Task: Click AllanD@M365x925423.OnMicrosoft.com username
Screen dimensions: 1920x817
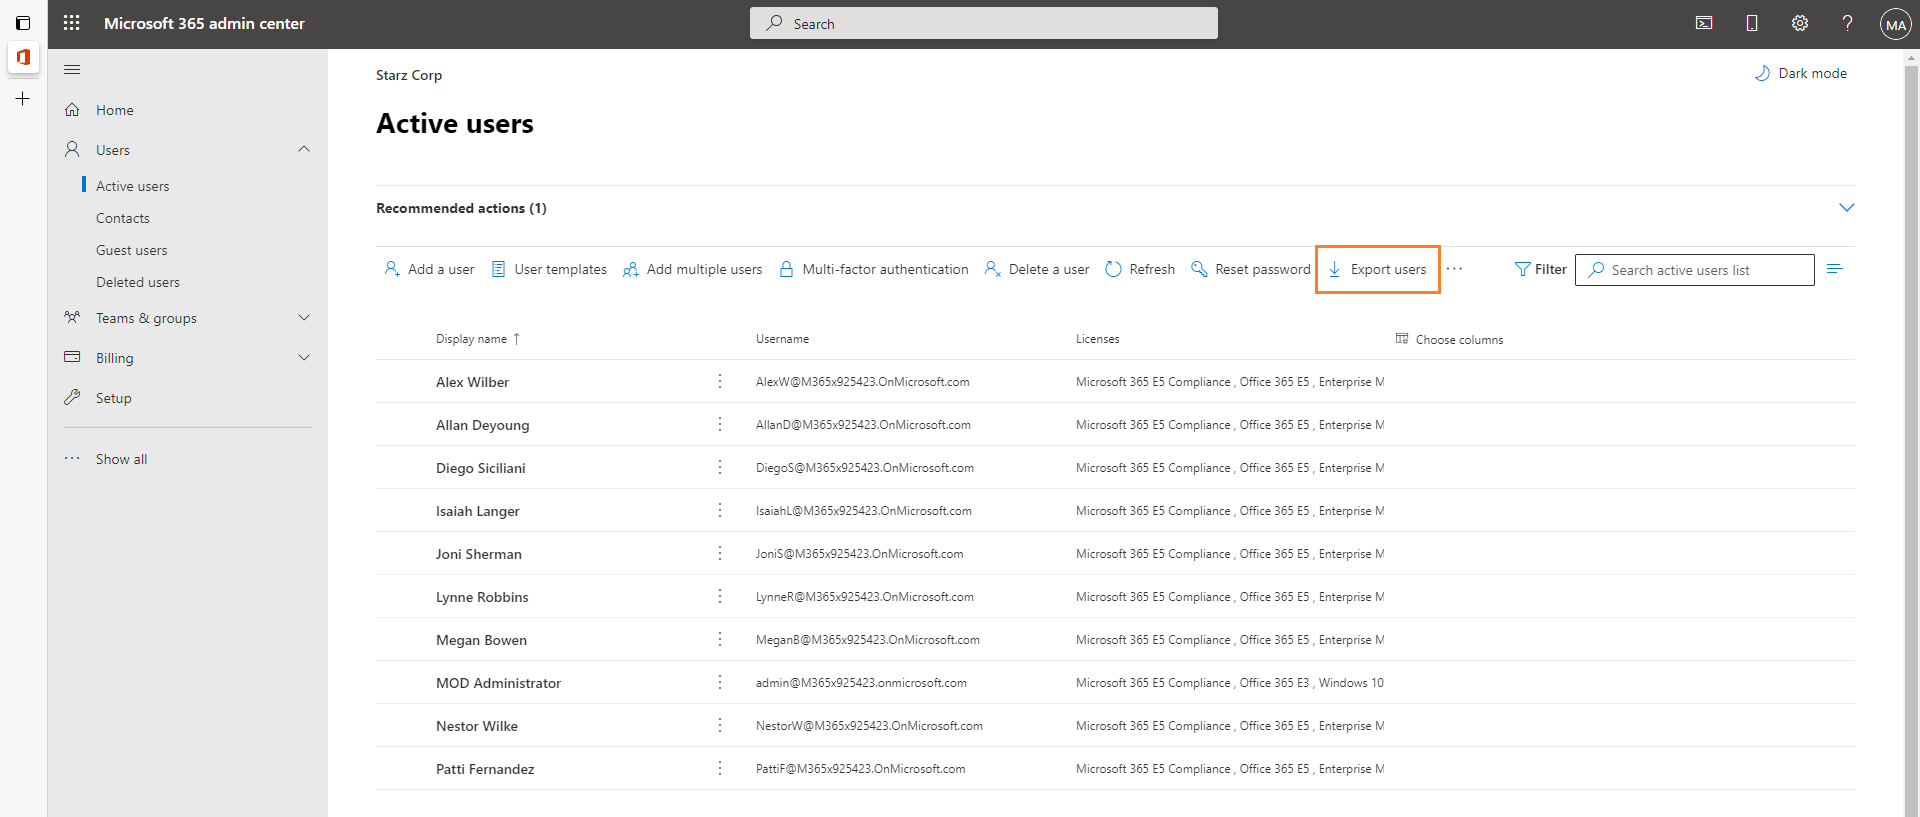Action: tap(863, 425)
